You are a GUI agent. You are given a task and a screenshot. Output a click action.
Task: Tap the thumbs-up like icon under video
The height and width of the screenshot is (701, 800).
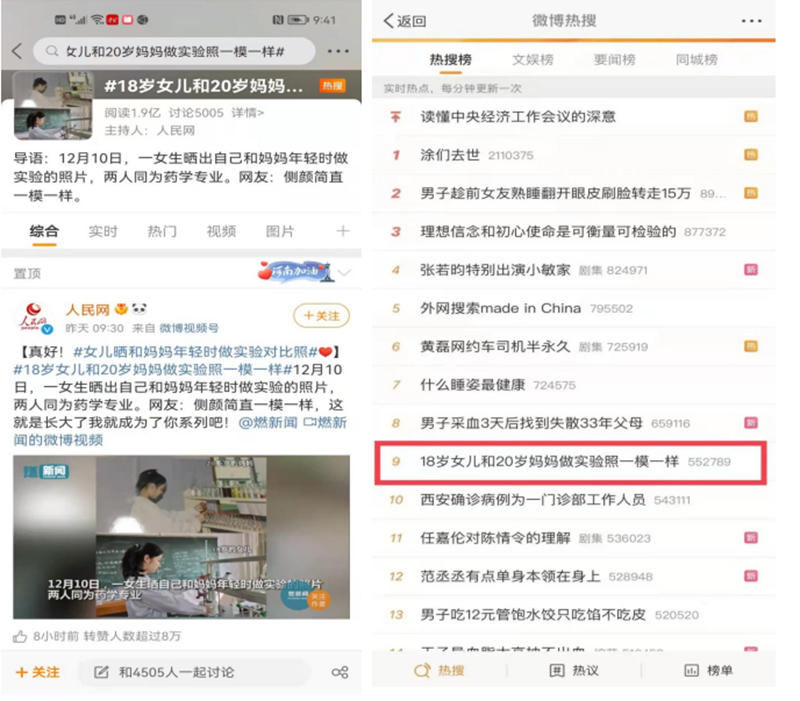click(20, 636)
